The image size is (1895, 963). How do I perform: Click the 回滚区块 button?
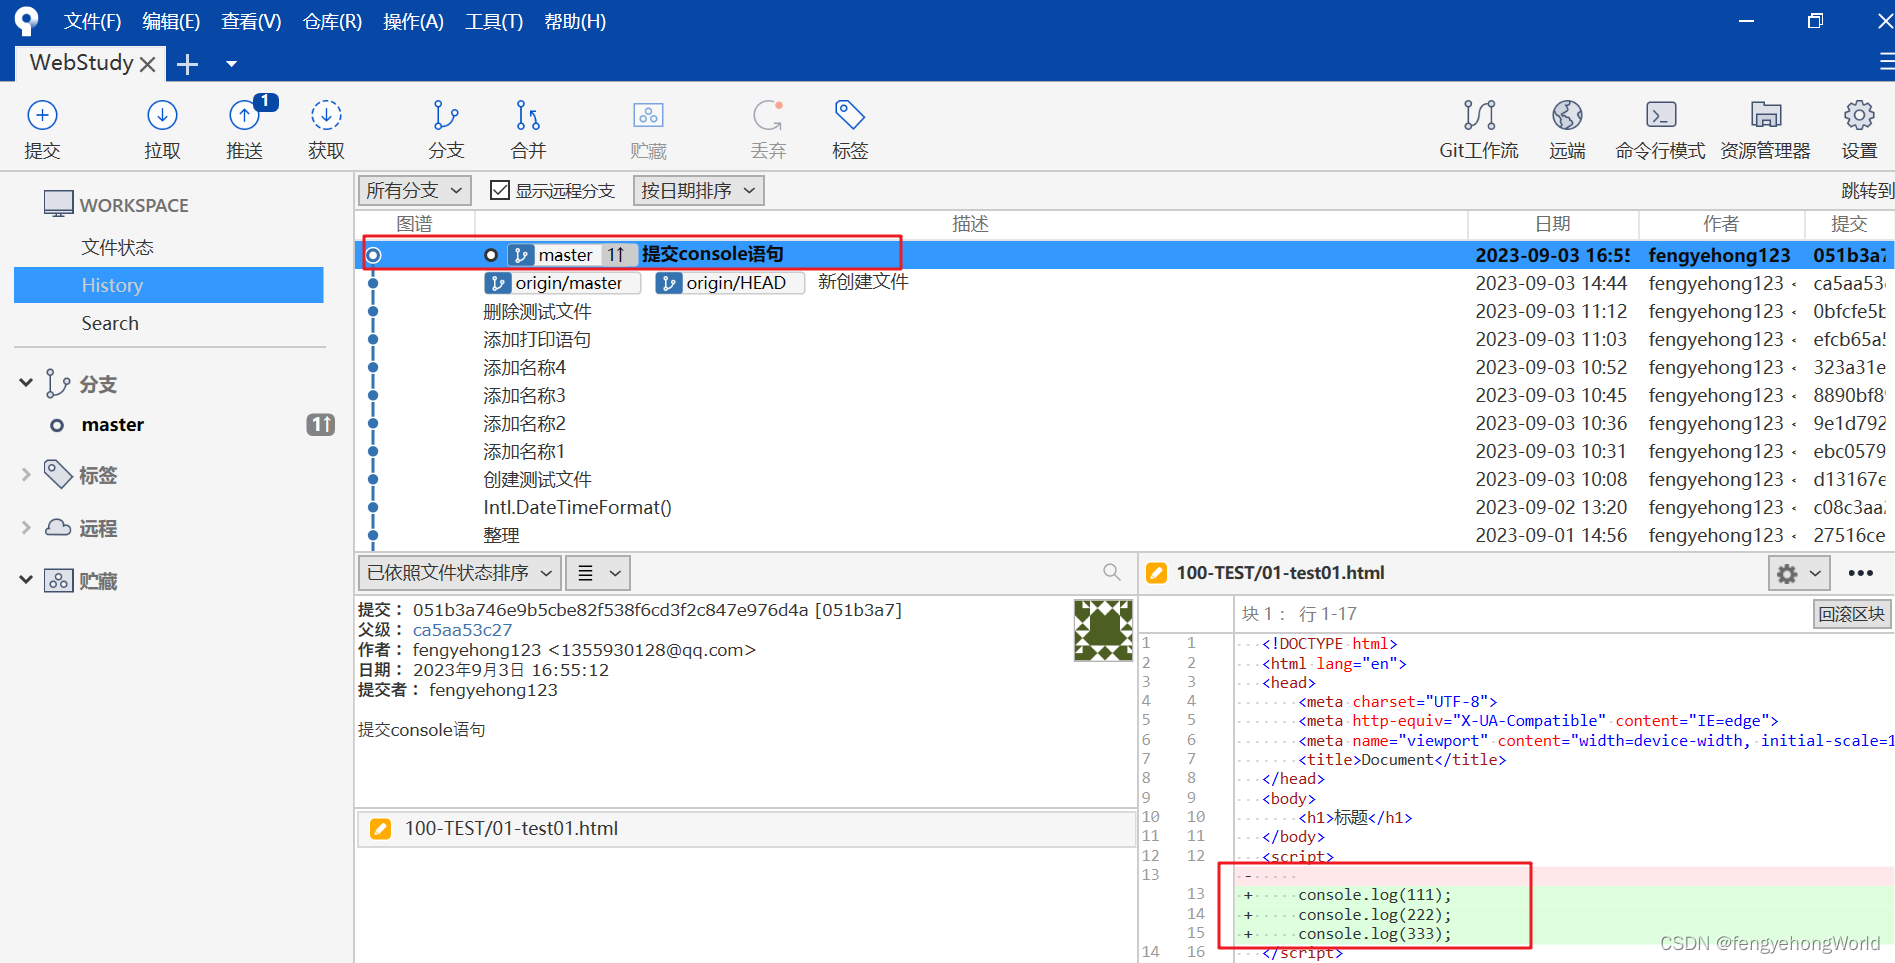pyautogui.click(x=1851, y=614)
